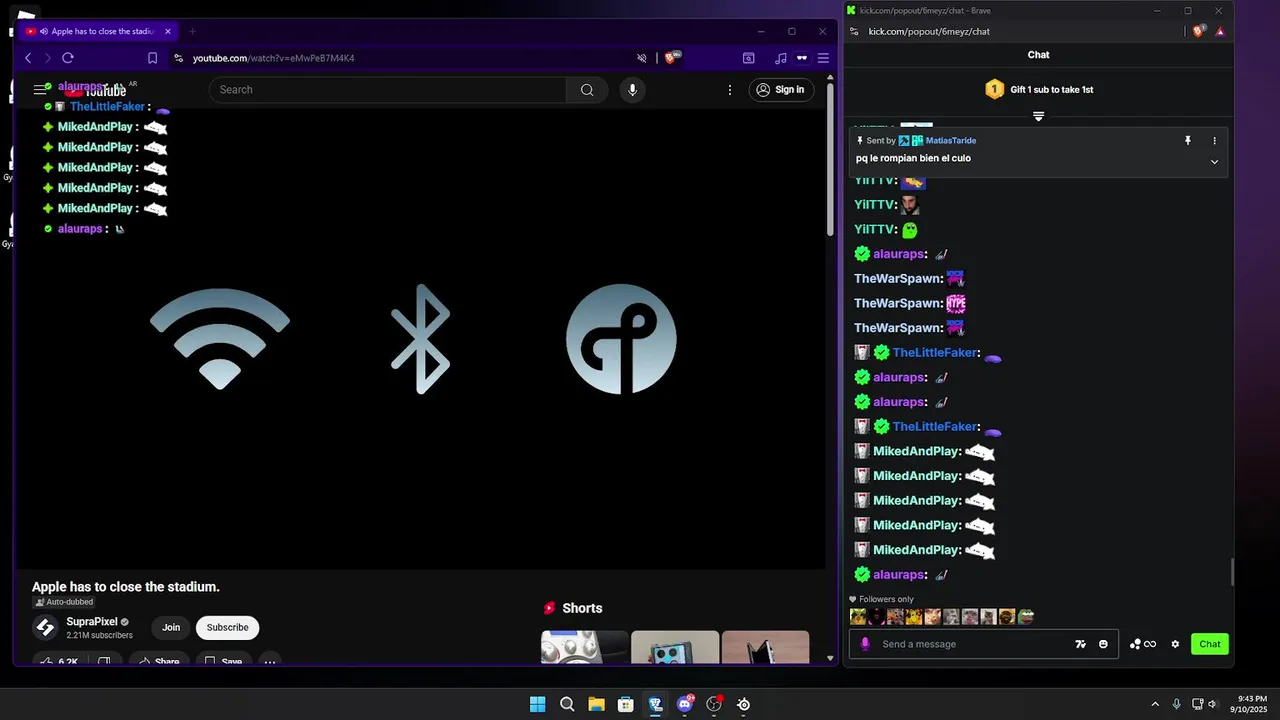Collapse the leaderboard handle under Gift banner
This screenshot has height=720, width=1280.
pos(1038,117)
